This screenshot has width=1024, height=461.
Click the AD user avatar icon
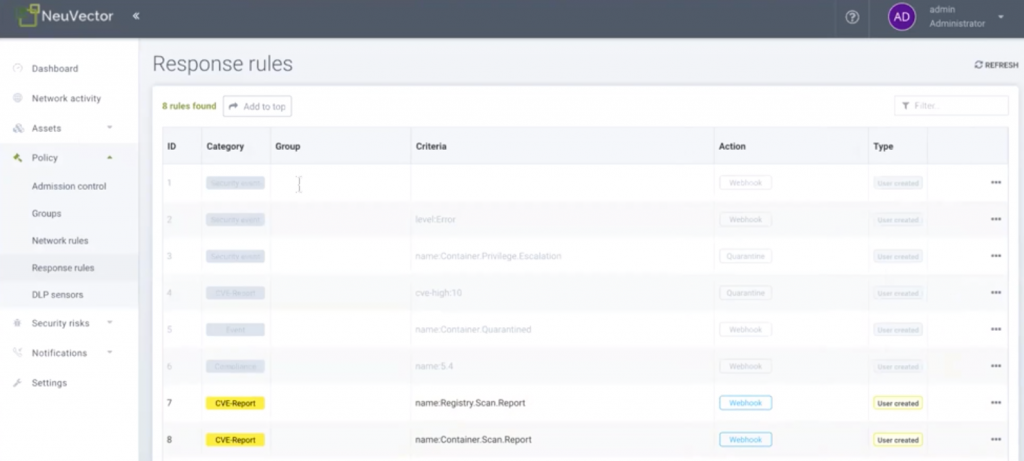[x=902, y=17]
